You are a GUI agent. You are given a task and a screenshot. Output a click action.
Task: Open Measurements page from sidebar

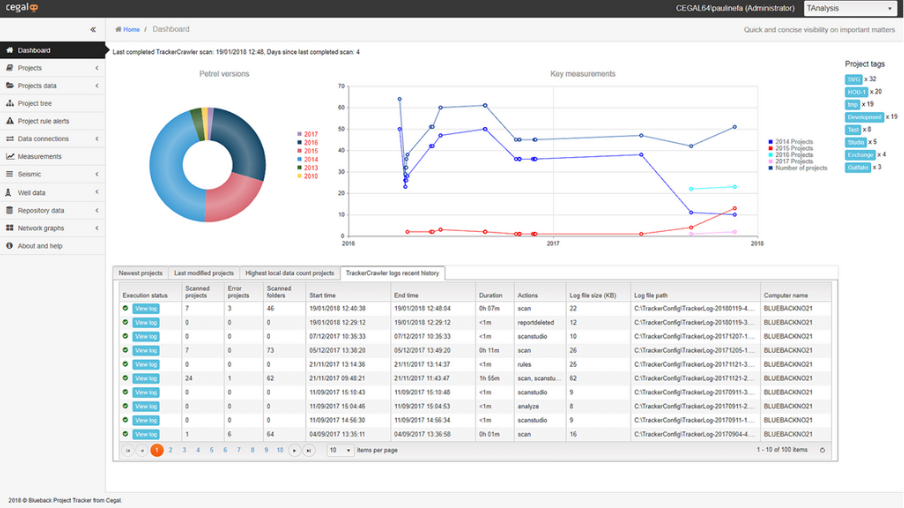(39, 156)
